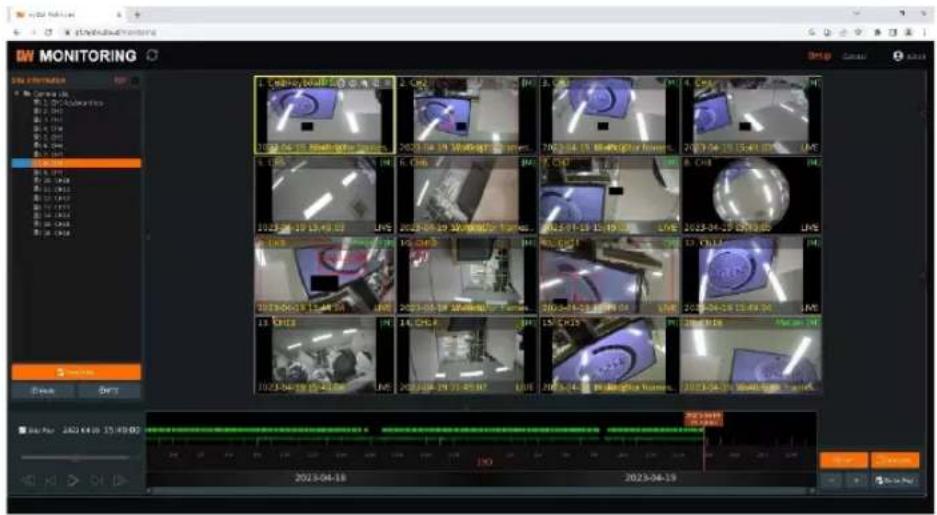Click the DW MONITORING logo
Screen dimensions: 937x515
76,56
